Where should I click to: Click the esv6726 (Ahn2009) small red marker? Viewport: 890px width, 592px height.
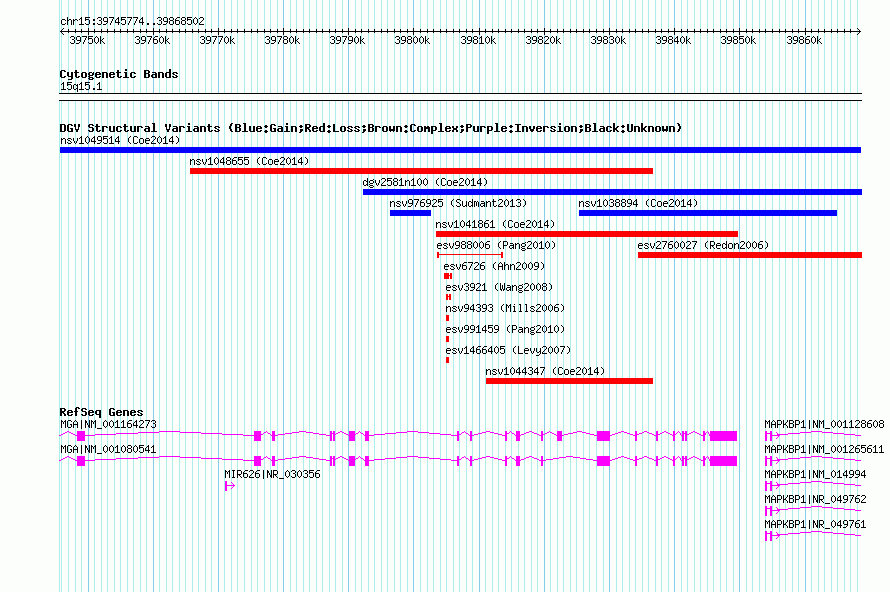(448, 276)
